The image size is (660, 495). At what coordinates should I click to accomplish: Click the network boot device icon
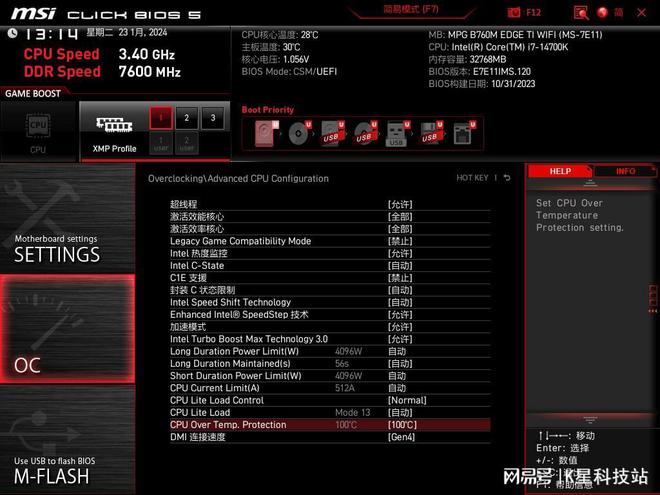pyautogui.click(x=464, y=133)
